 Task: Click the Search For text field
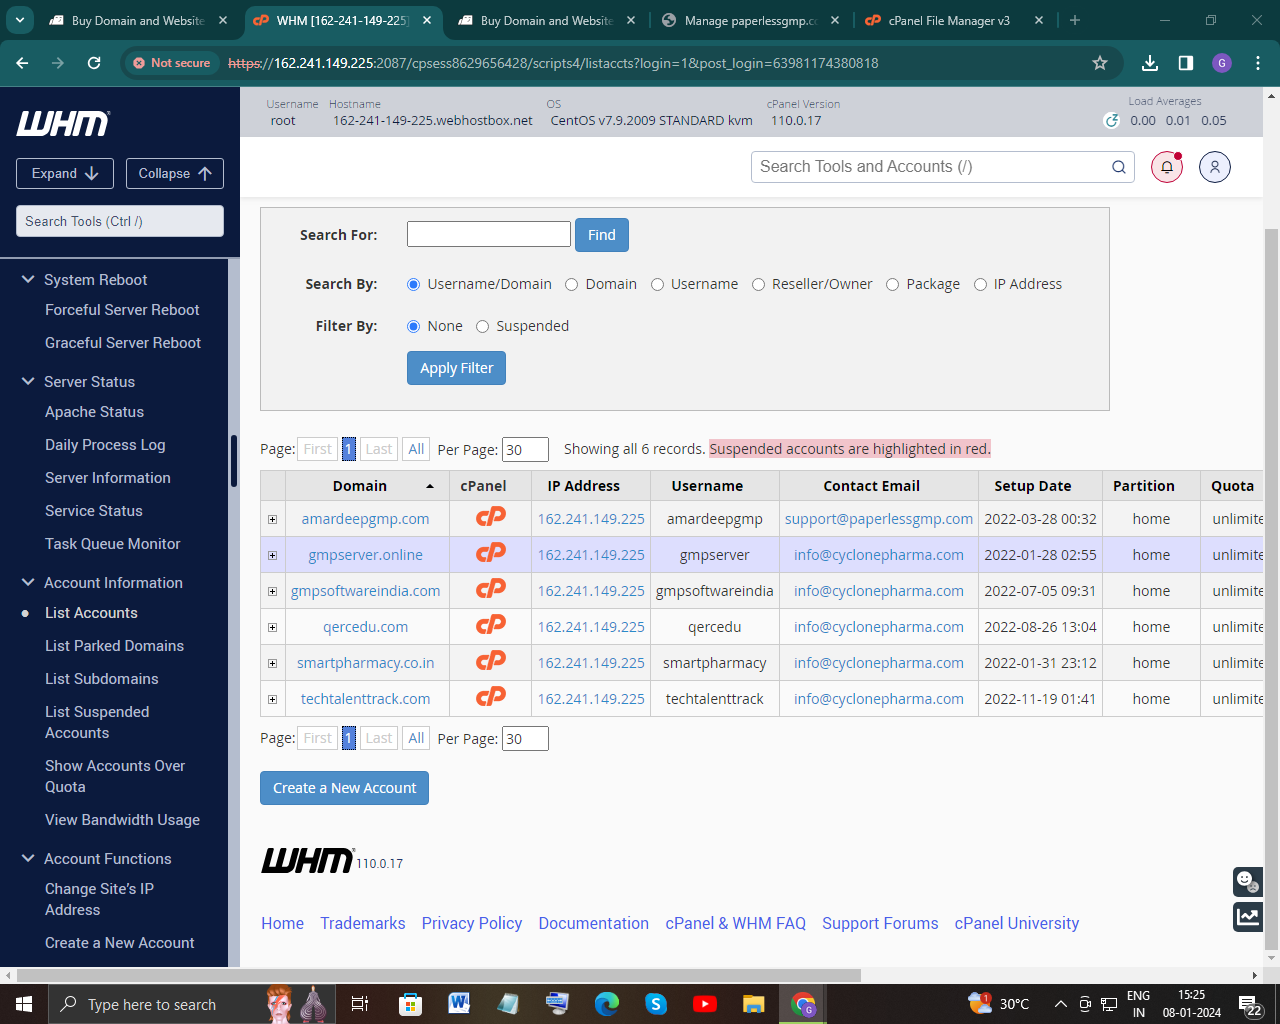pyautogui.click(x=488, y=234)
